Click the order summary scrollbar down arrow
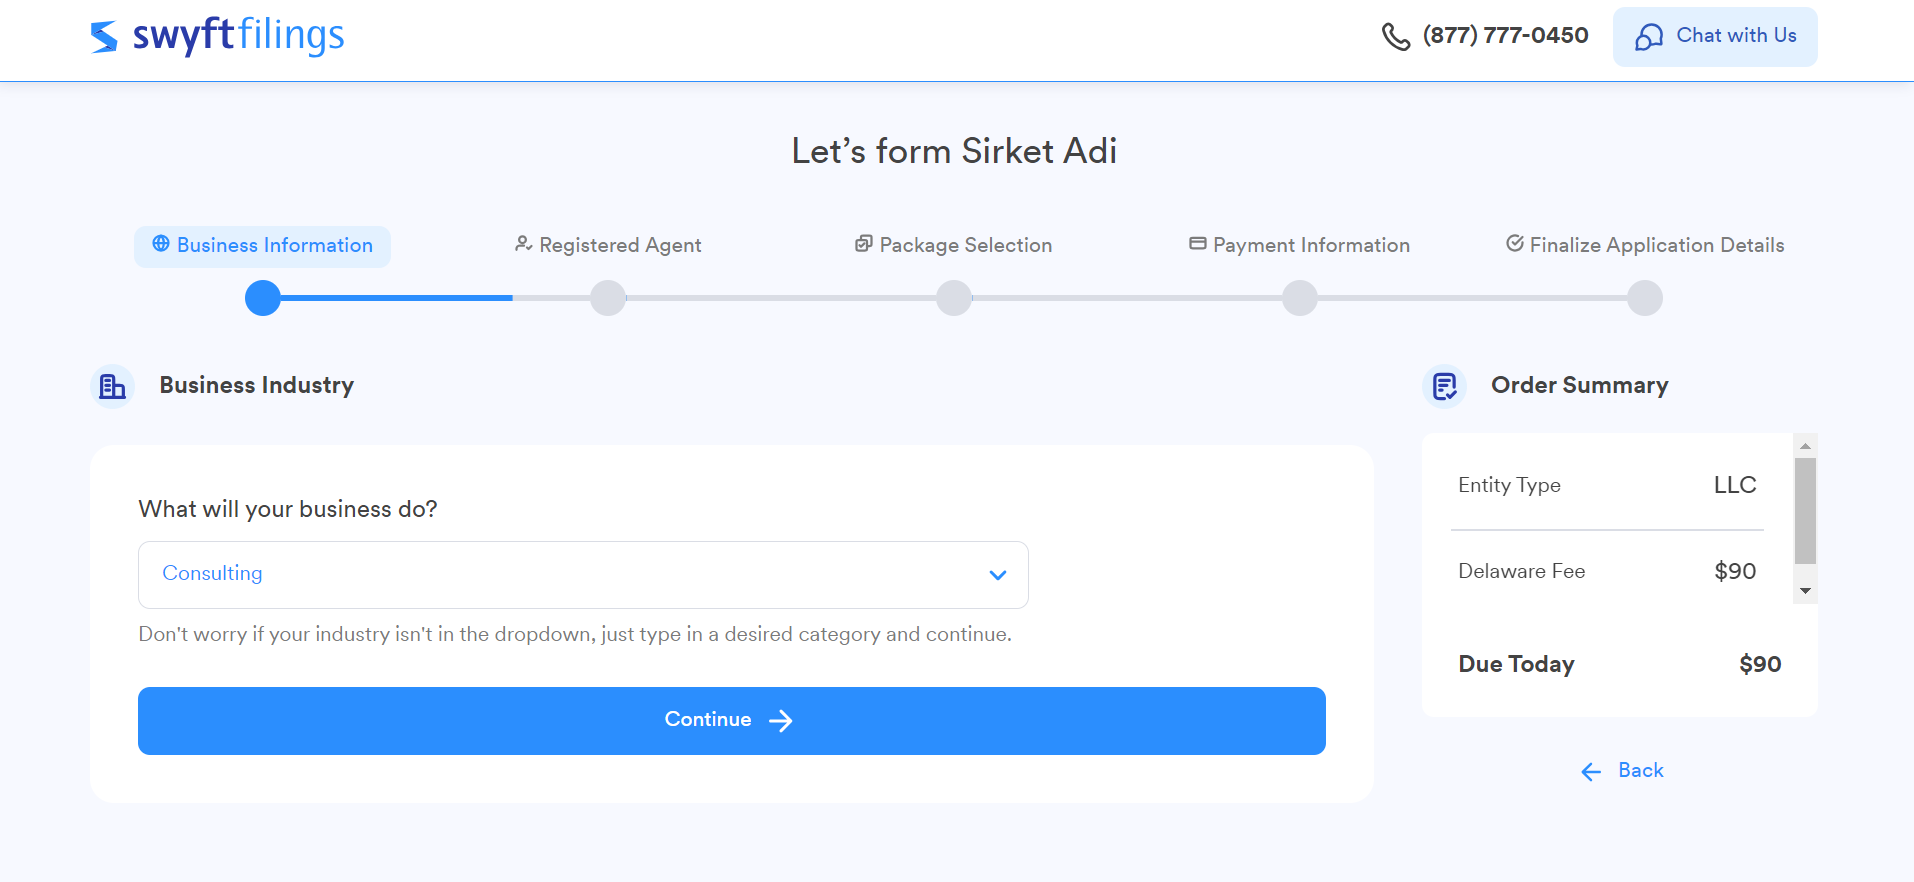Image resolution: width=1914 pixels, height=882 pixels. click(x=1805, y=591)
